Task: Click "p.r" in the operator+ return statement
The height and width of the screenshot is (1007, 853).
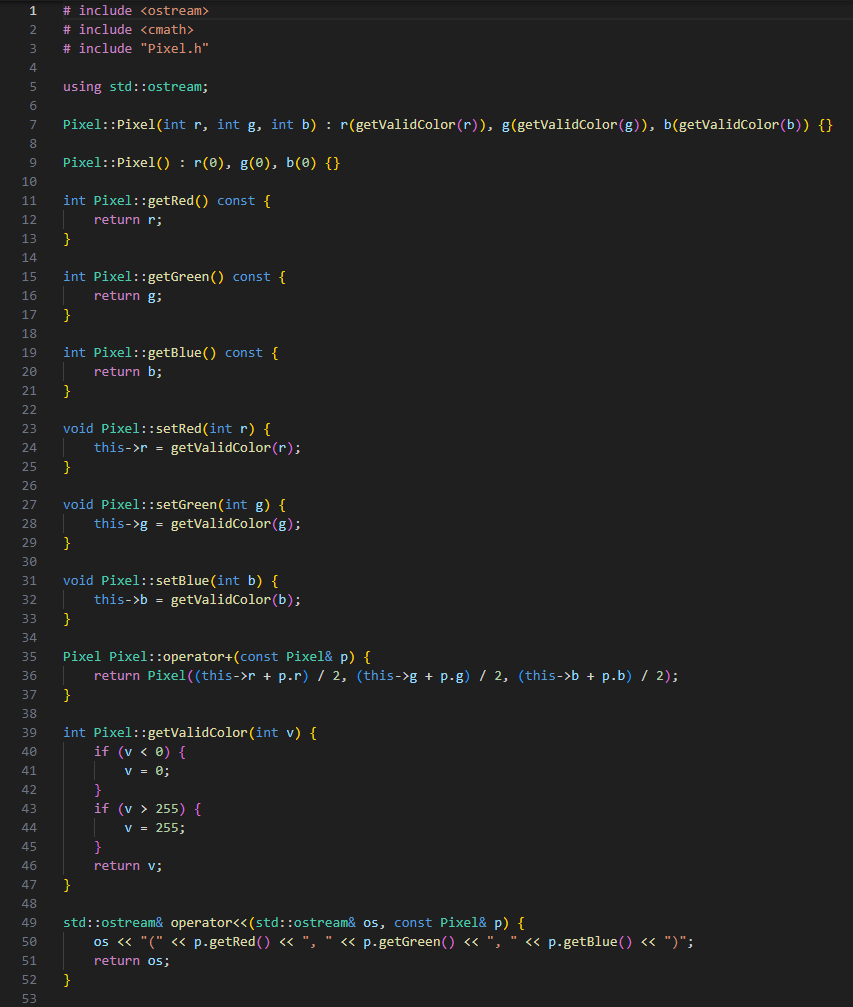Action: (290, 676)
